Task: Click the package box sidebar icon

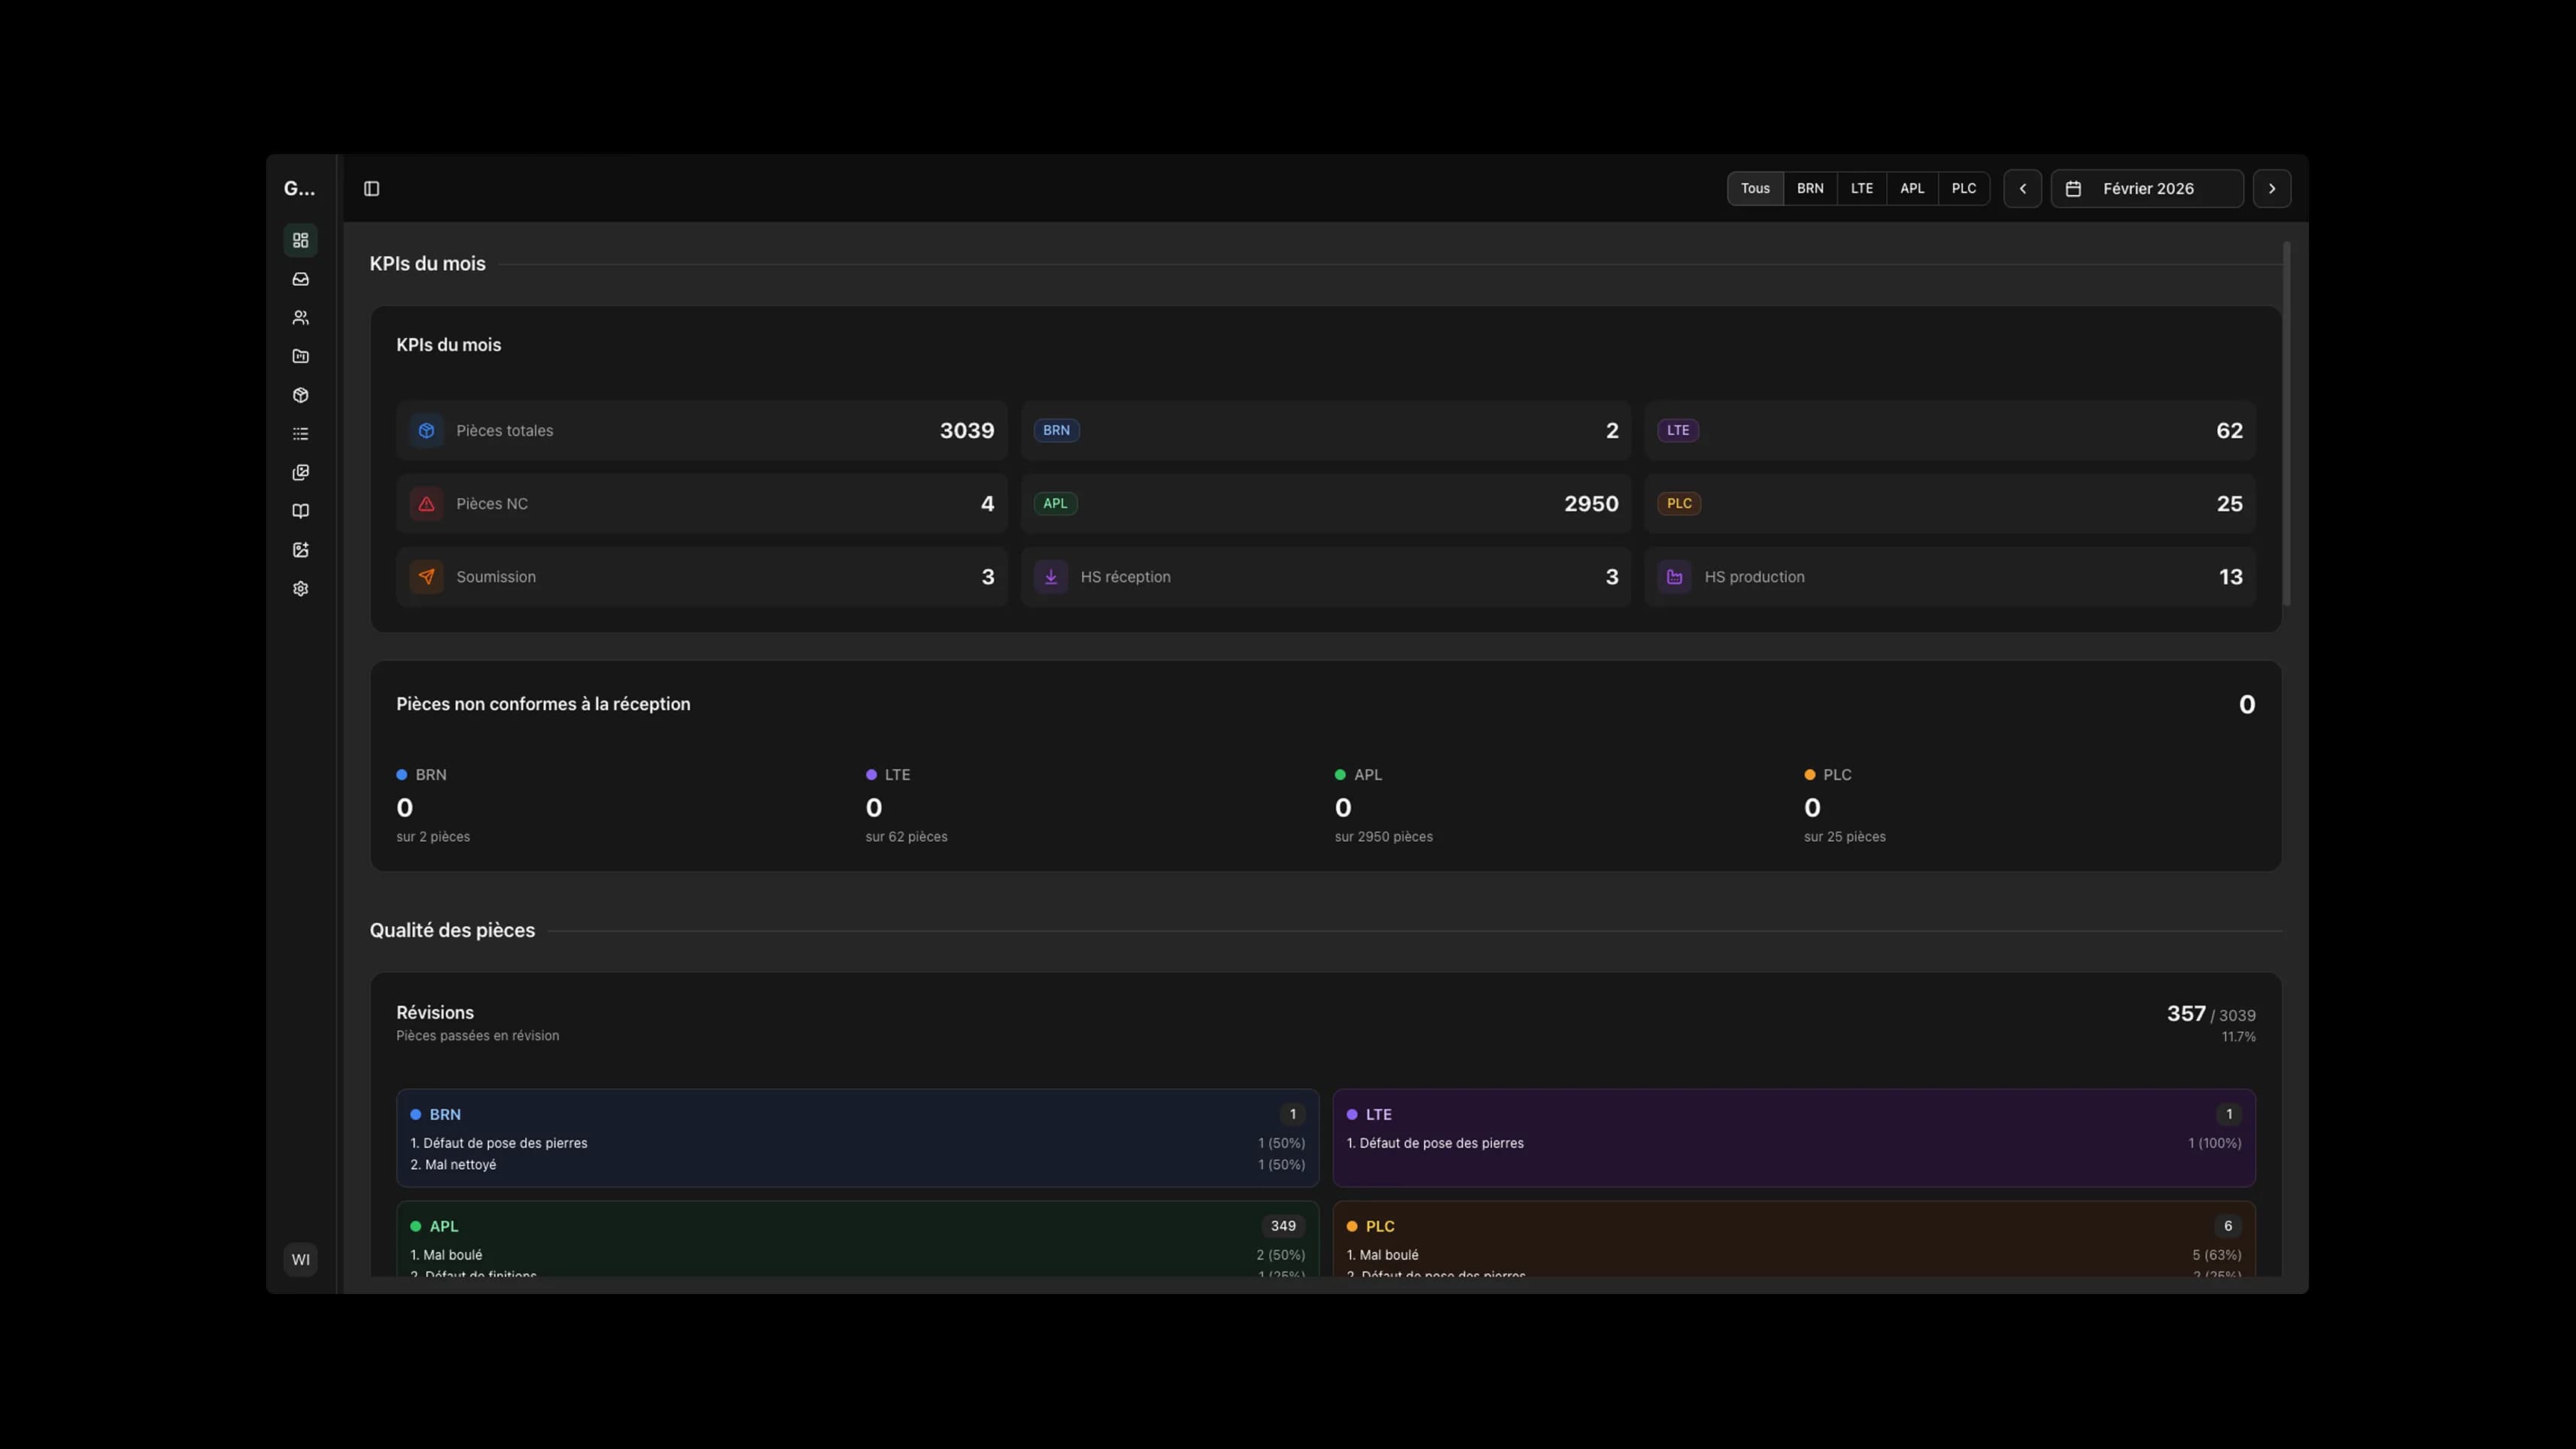Action: 300,395
